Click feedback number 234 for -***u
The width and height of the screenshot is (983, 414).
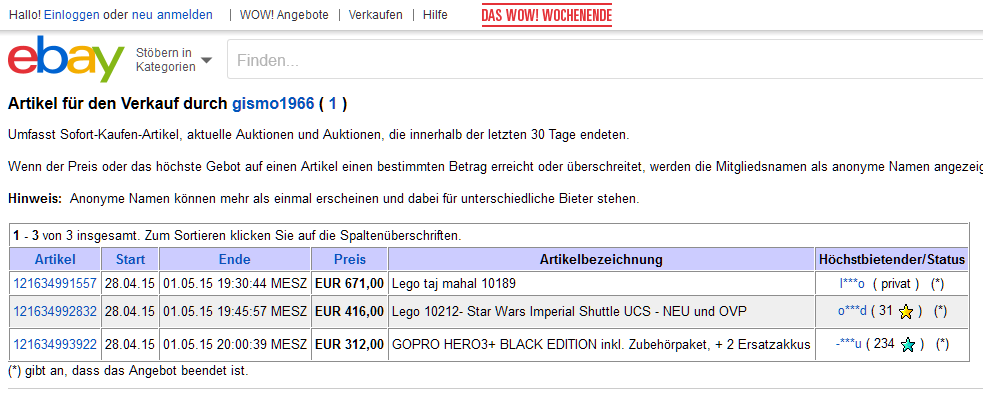click(x=885, y=344)
